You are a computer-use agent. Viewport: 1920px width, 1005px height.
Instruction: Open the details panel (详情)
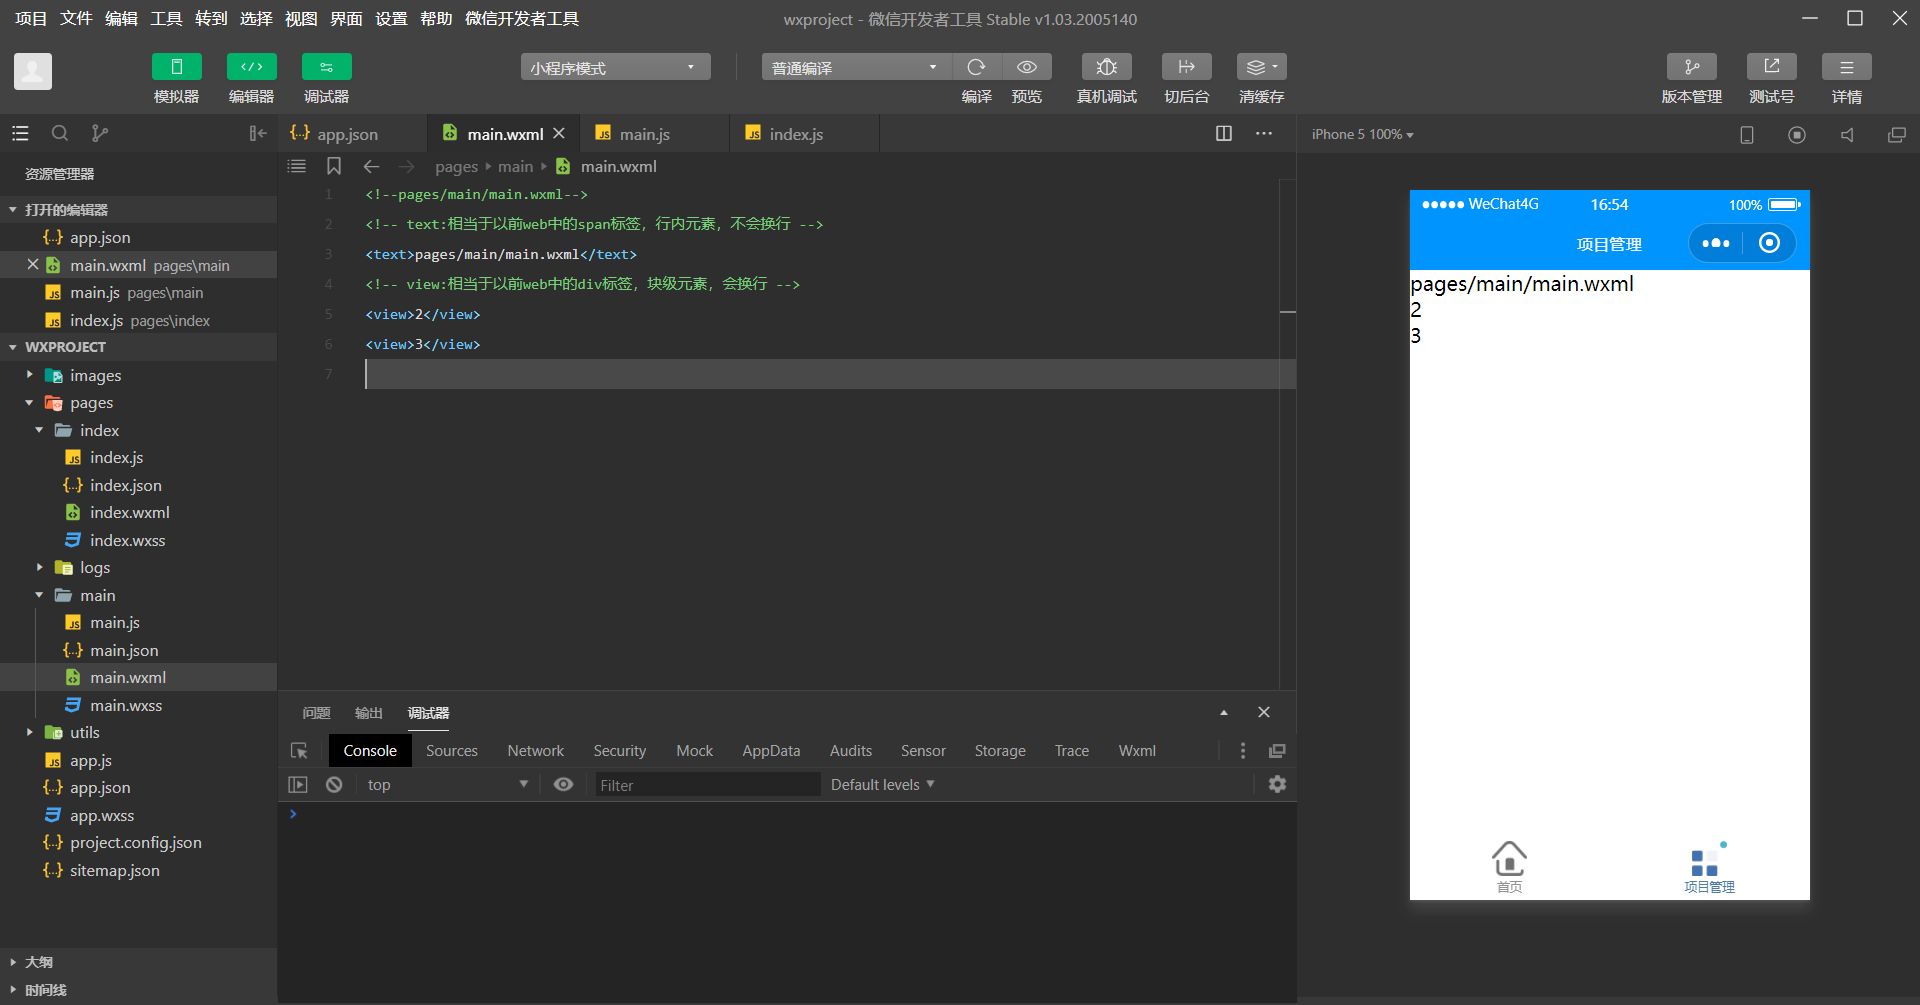tap(1847, 67)
